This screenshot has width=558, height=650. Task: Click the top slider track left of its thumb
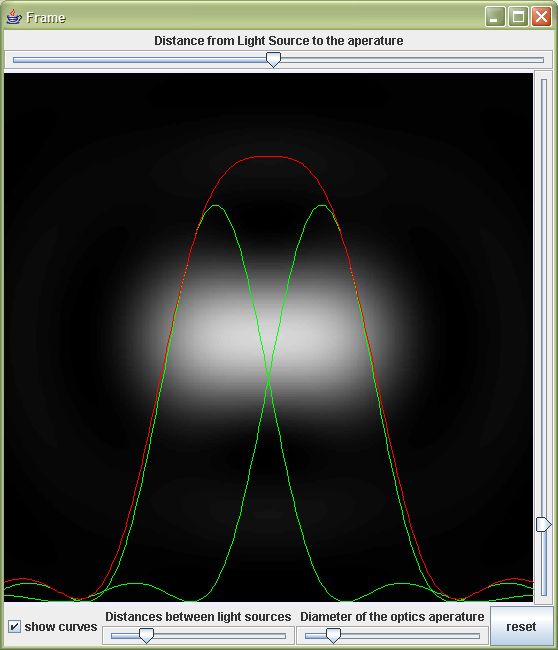tap(139, 60)
